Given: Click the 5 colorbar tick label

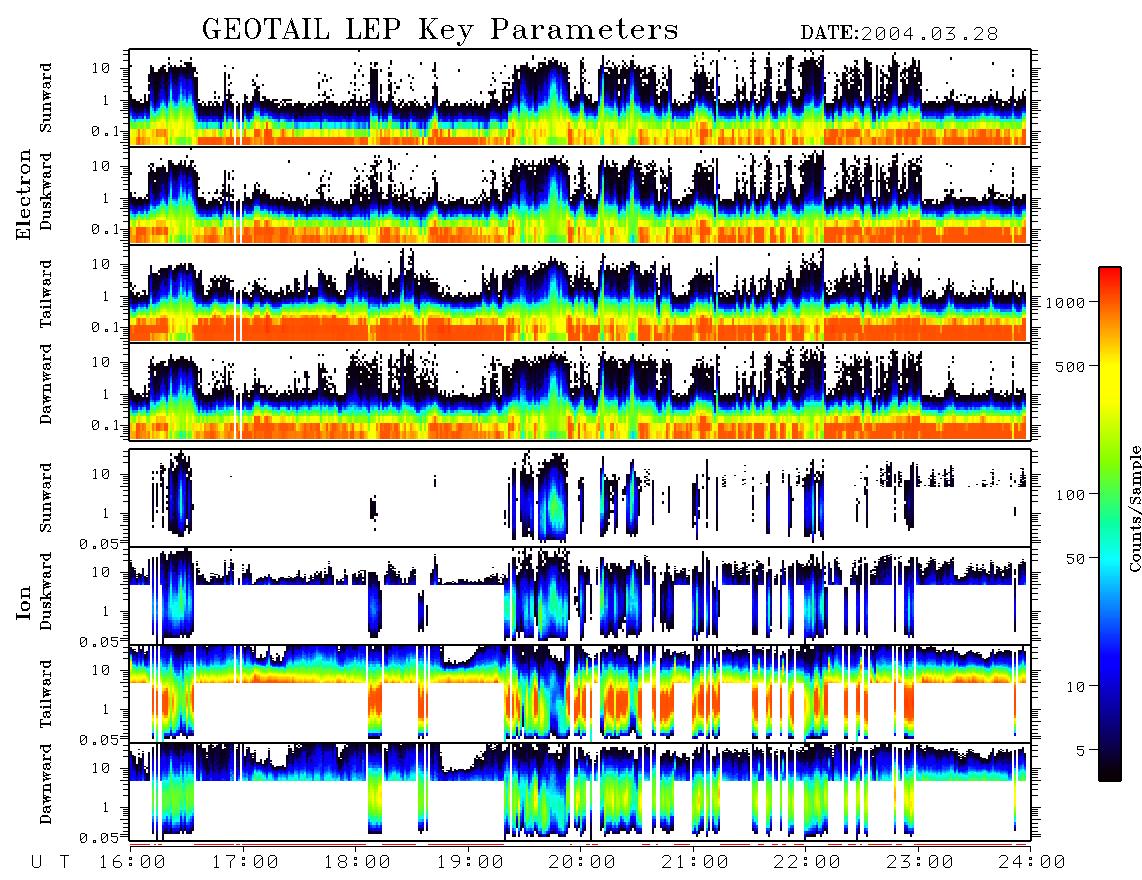Looking at the screenshot, I should point(1081,750).
